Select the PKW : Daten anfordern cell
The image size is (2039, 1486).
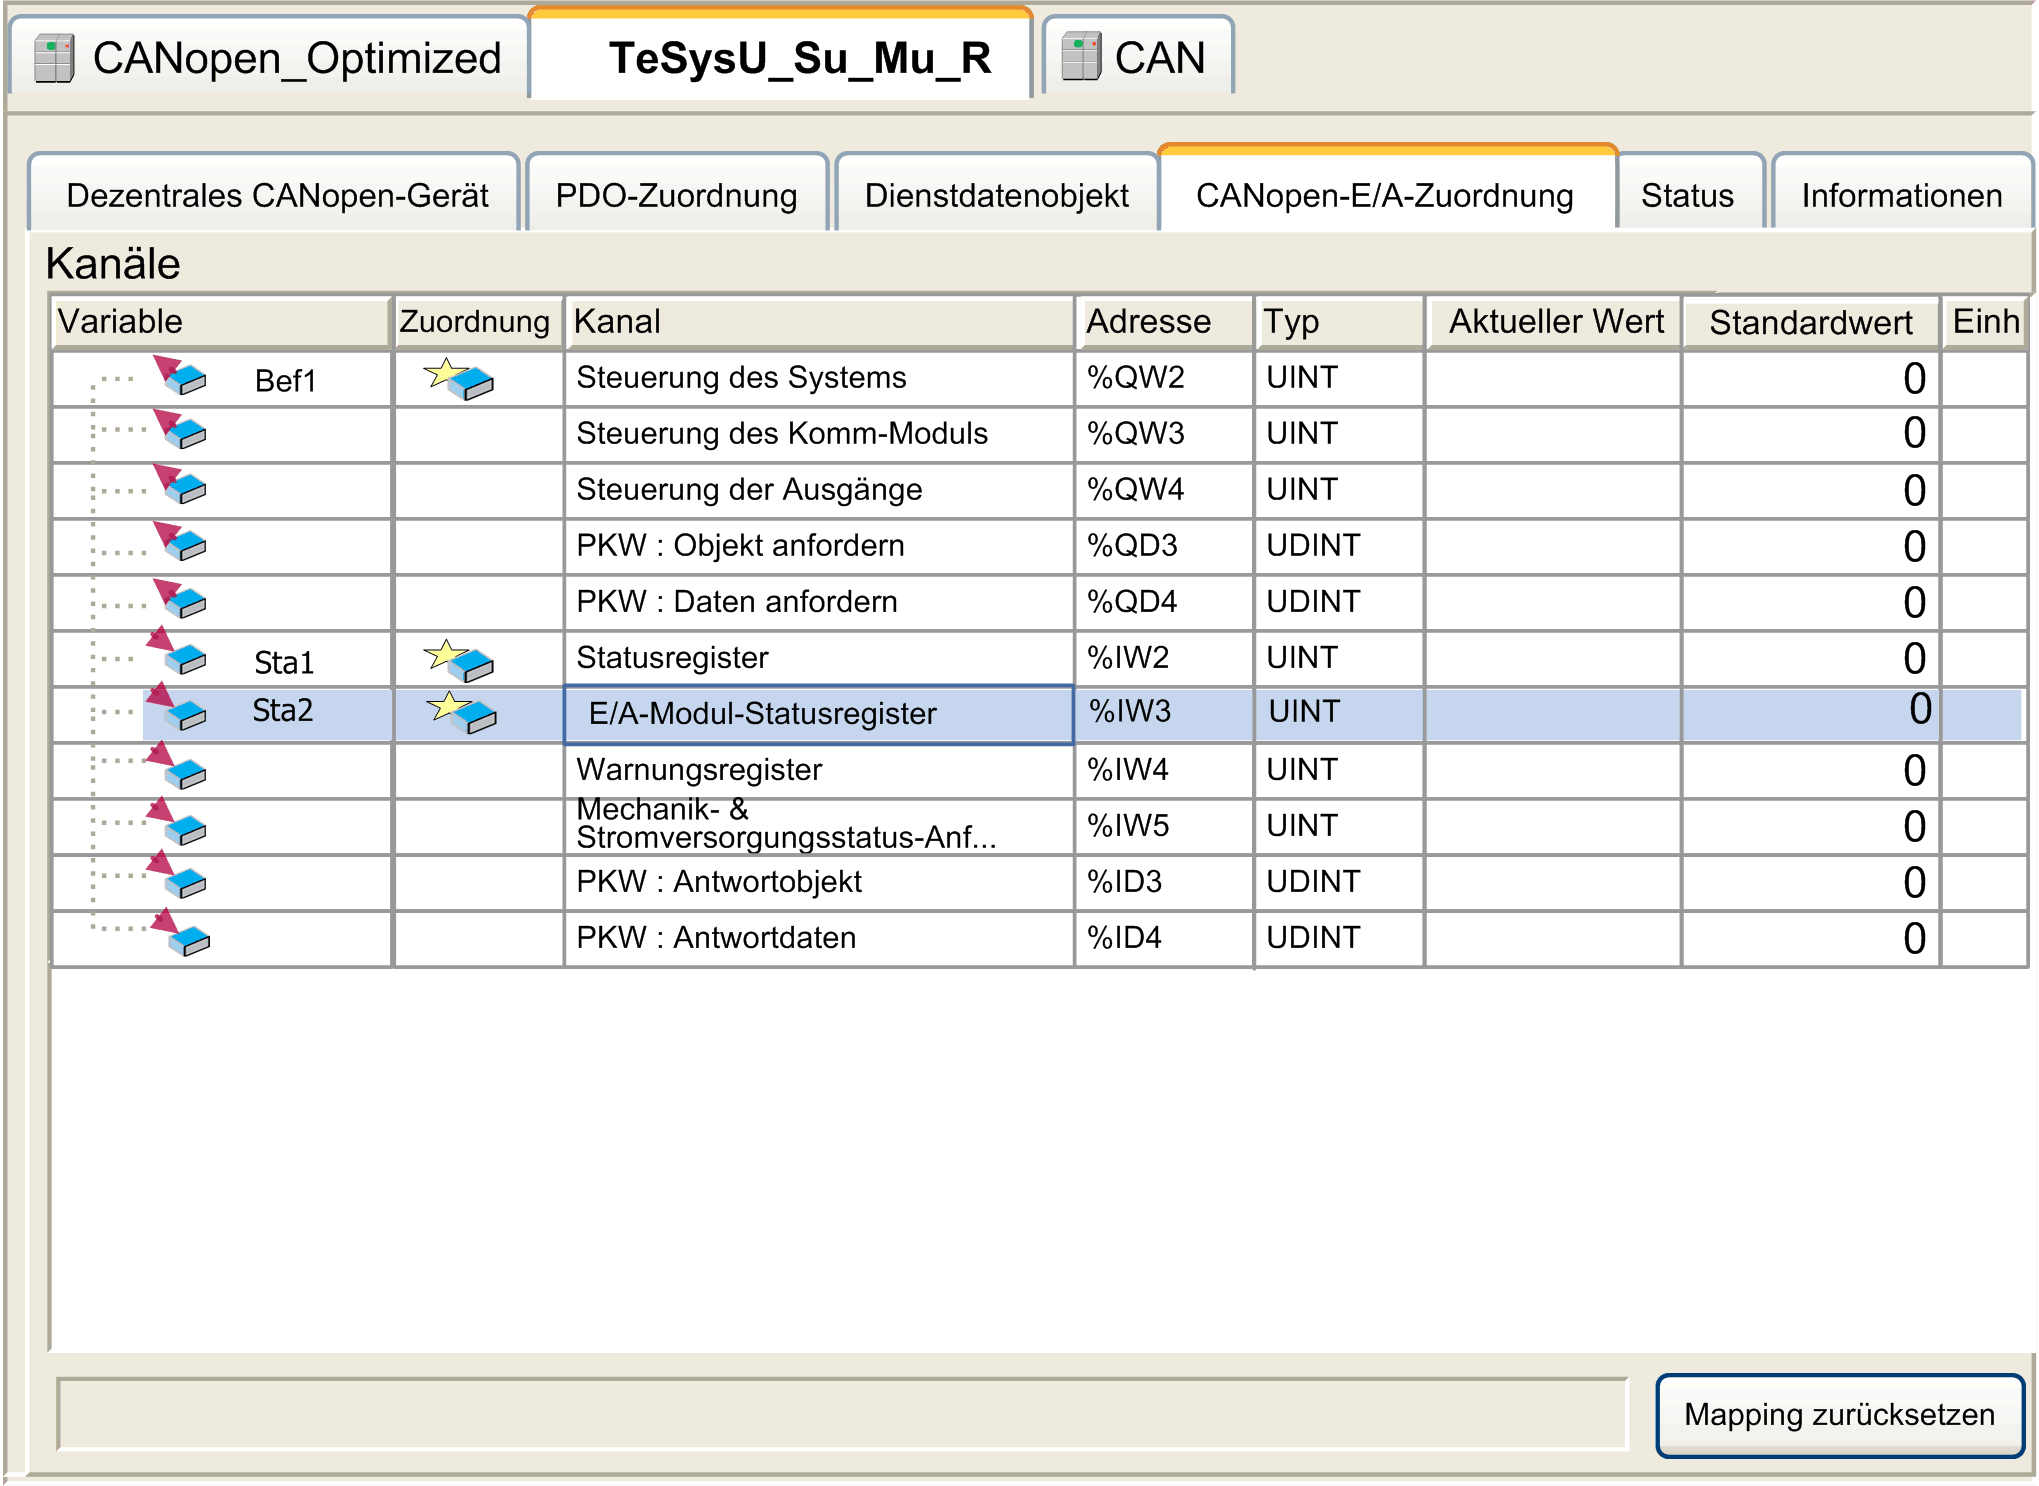pos(819,602)
